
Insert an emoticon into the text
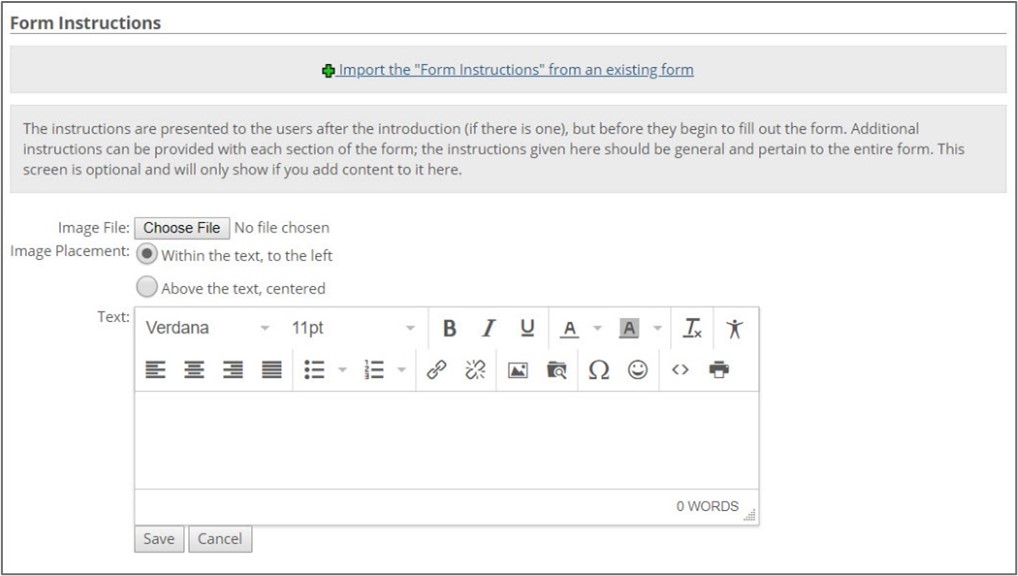635,370
